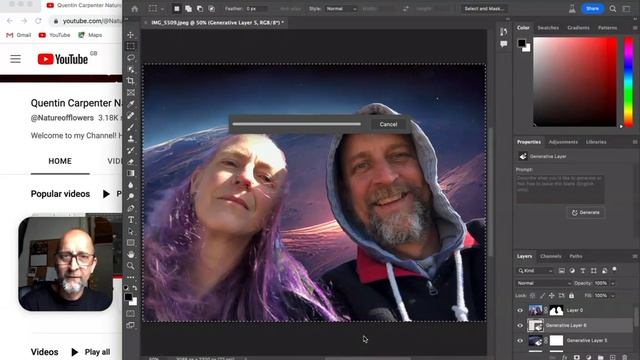Create new fill or adjustment layer

[588, 357]
